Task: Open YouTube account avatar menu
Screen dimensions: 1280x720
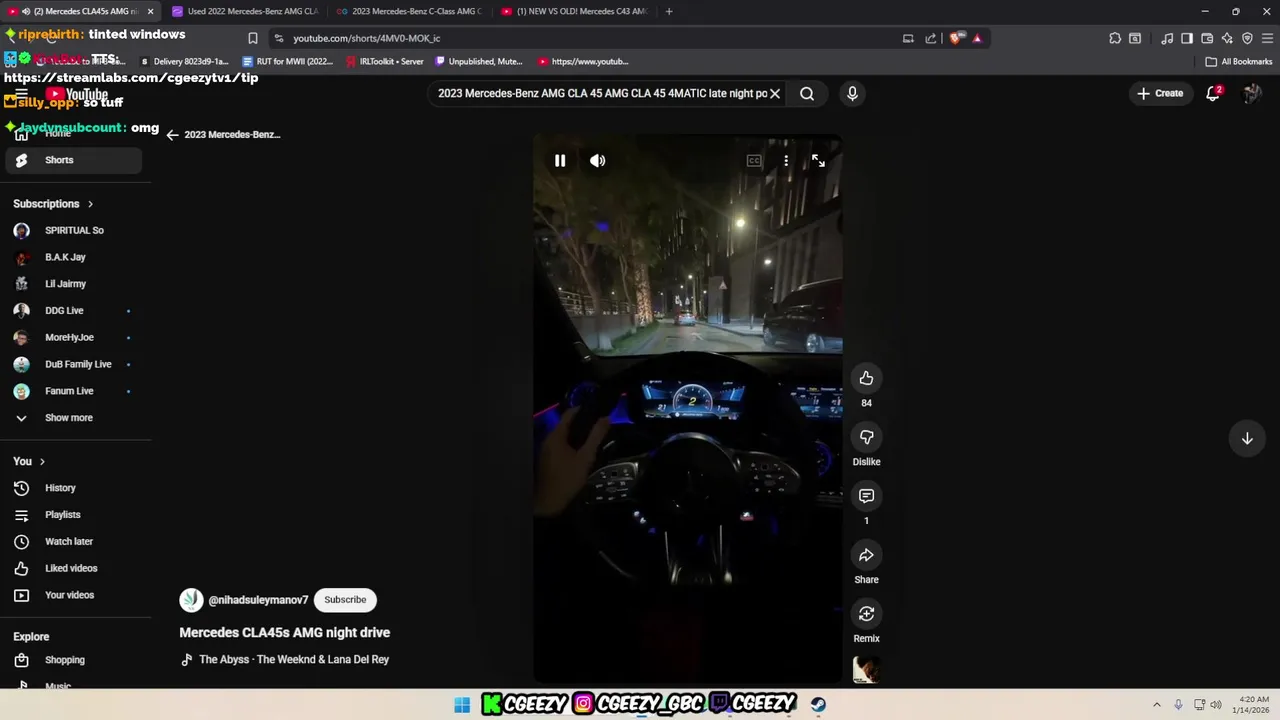Action: click(1252, 94)
